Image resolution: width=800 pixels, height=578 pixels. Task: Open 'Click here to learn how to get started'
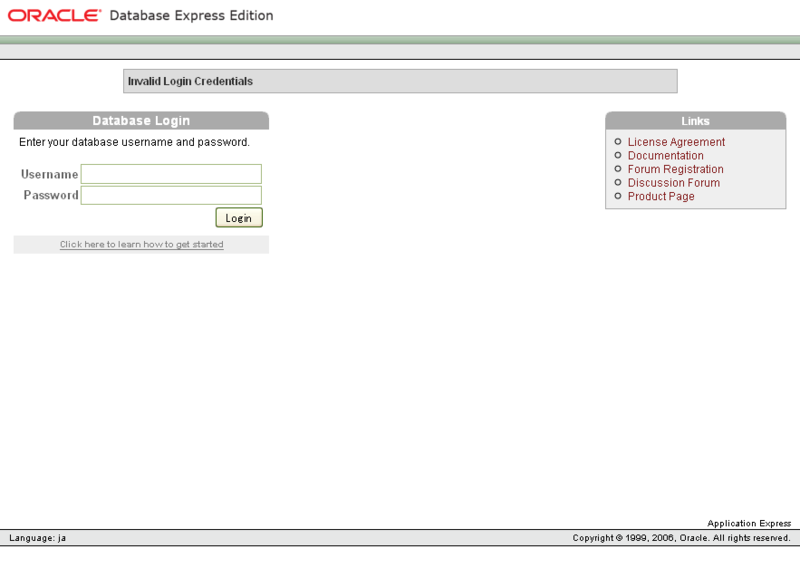click(141, 244)
